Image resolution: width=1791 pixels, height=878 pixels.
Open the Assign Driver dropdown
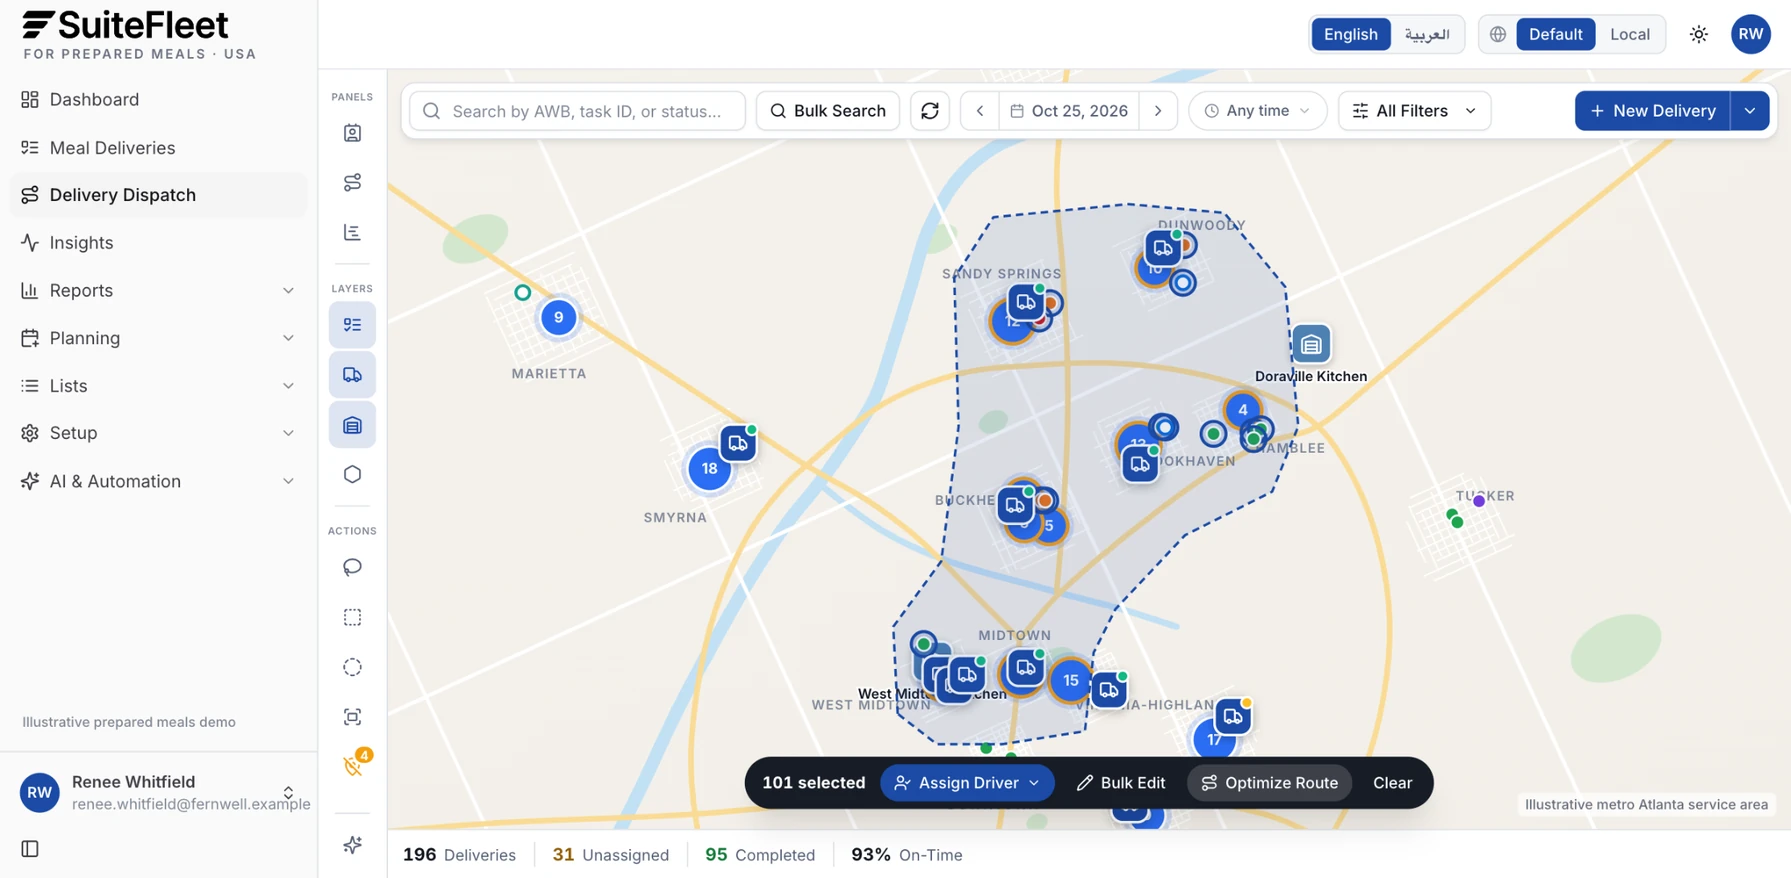click(967, 783)
